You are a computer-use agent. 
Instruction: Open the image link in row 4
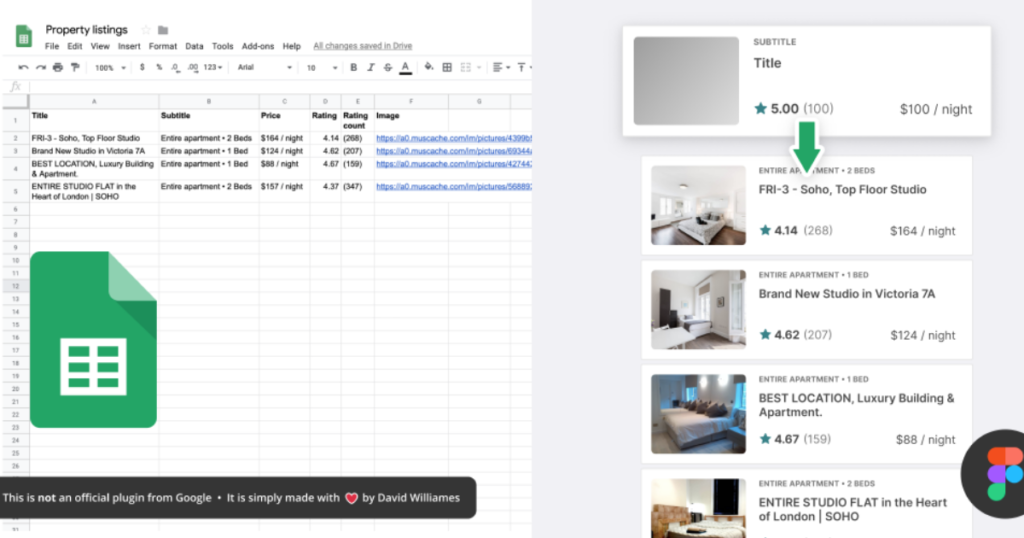(454, 164)
